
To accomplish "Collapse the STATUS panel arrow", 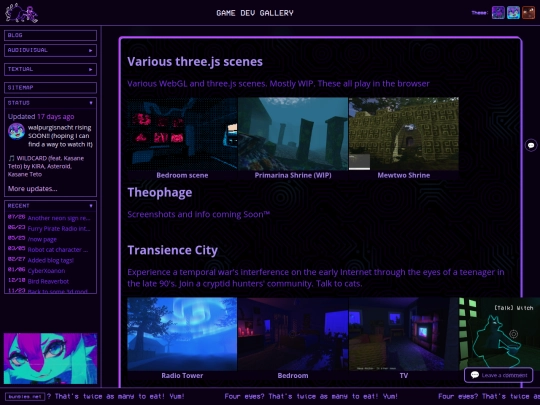I will click(x=91, y=103).
